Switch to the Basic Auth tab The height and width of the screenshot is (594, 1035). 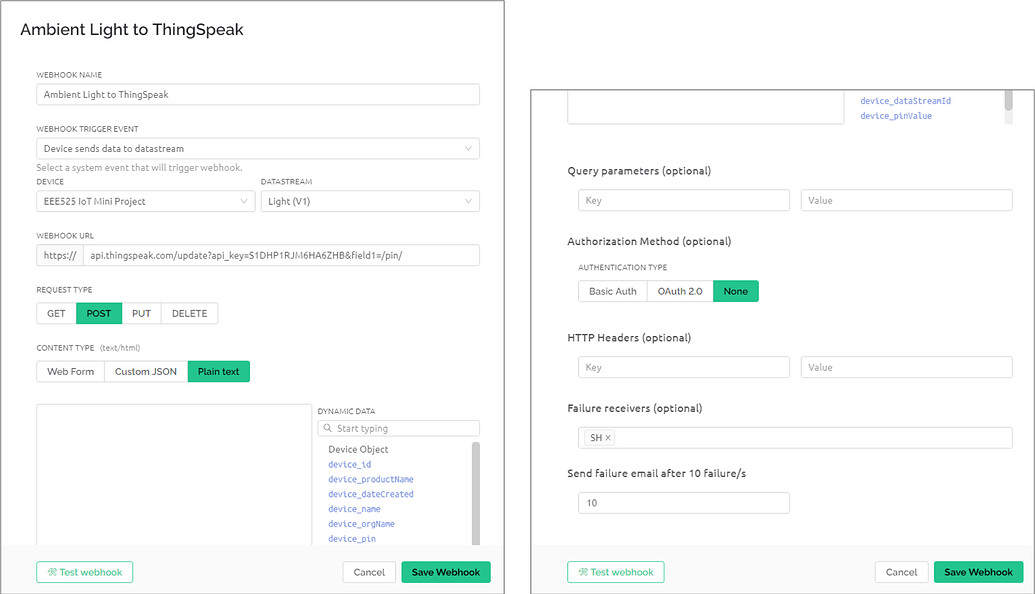point(612,291)
